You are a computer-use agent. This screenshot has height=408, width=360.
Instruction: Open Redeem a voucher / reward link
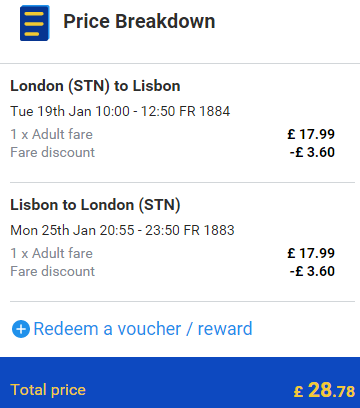pos(143,329)
